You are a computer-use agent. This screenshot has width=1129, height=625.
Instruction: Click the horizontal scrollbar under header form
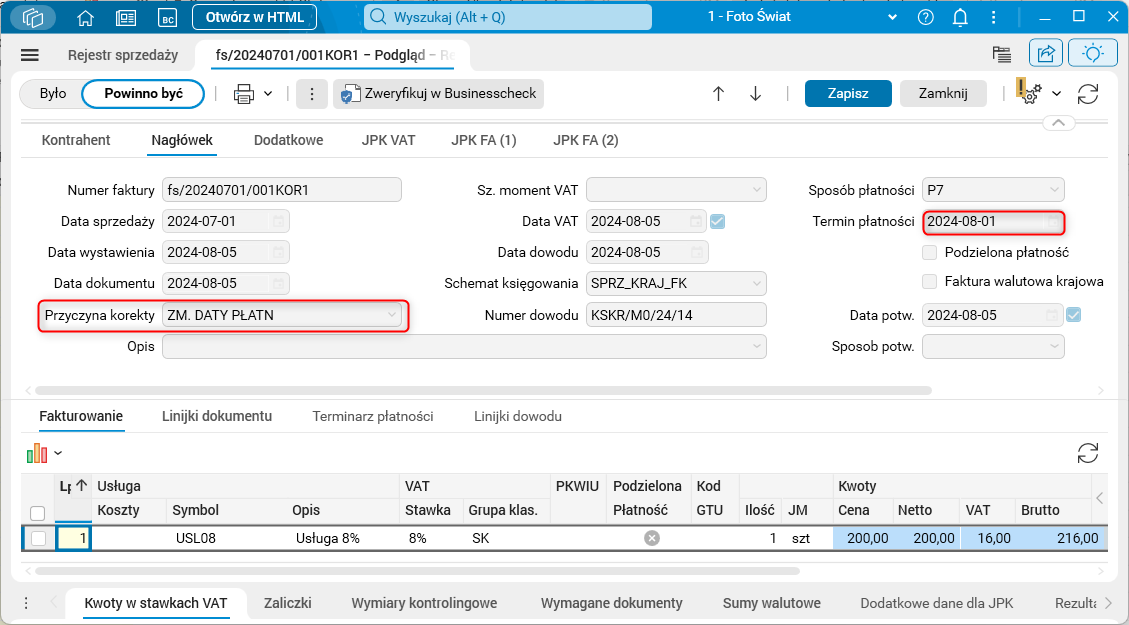tap(483, 390)
